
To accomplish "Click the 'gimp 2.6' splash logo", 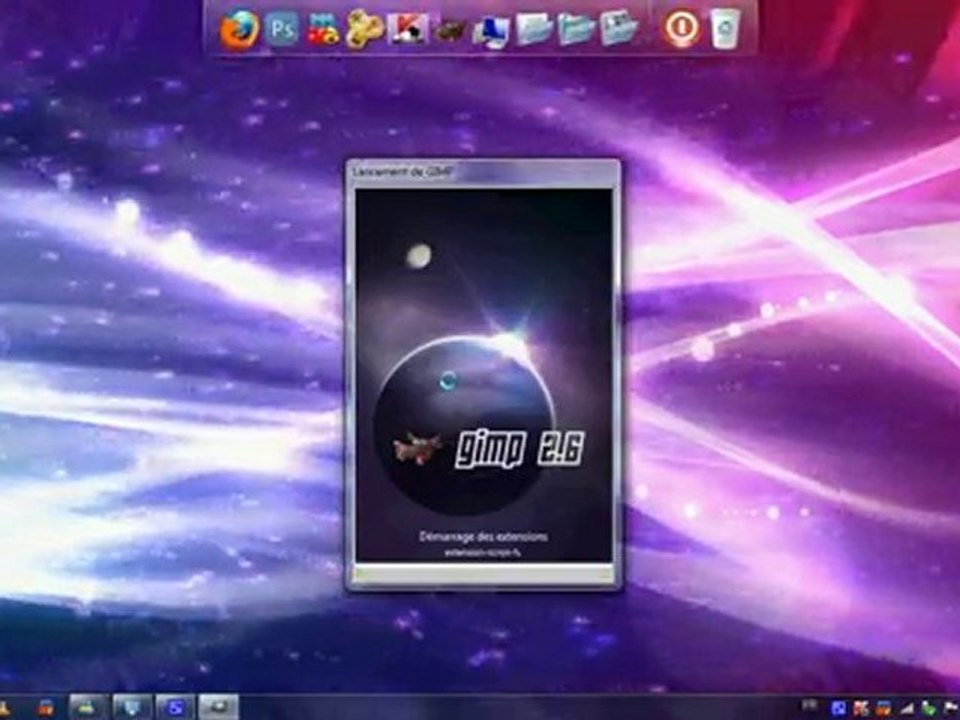I will 519,449.
